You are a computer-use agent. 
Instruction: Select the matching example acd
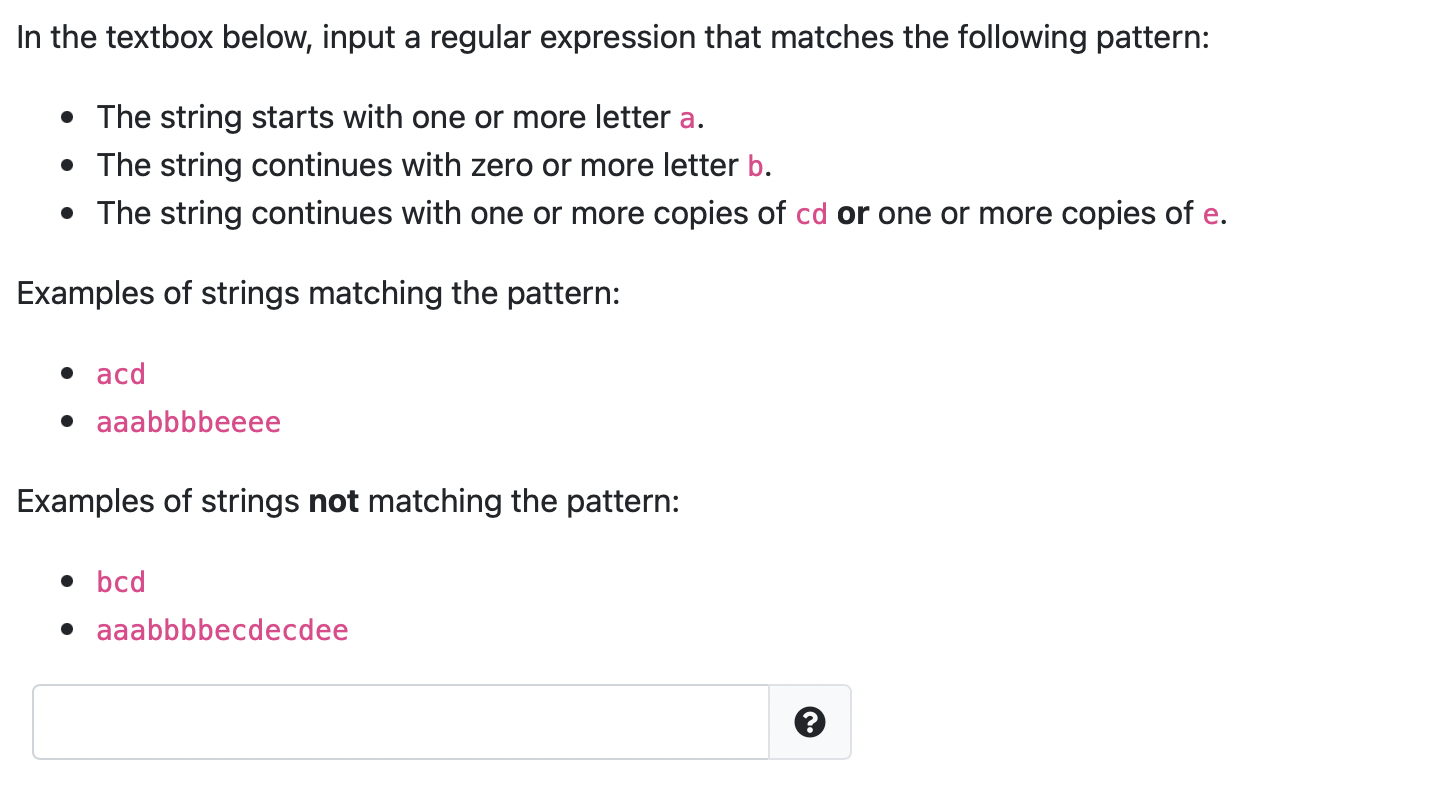(x=121, y=374)
